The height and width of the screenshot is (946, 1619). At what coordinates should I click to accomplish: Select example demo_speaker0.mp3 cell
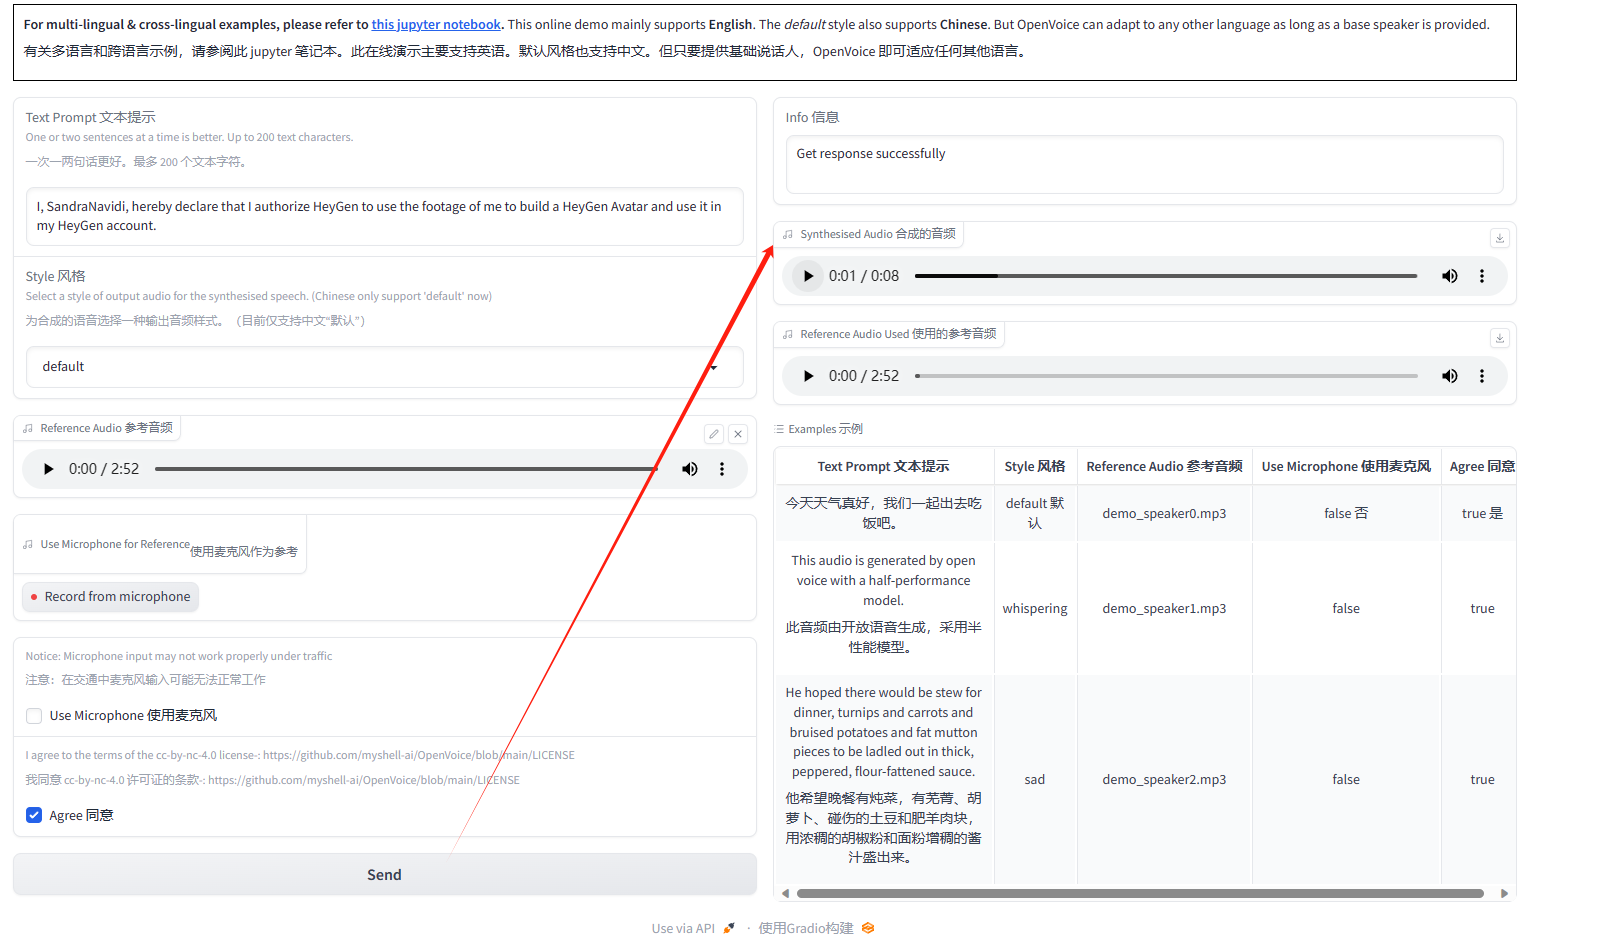[1164, 513]
